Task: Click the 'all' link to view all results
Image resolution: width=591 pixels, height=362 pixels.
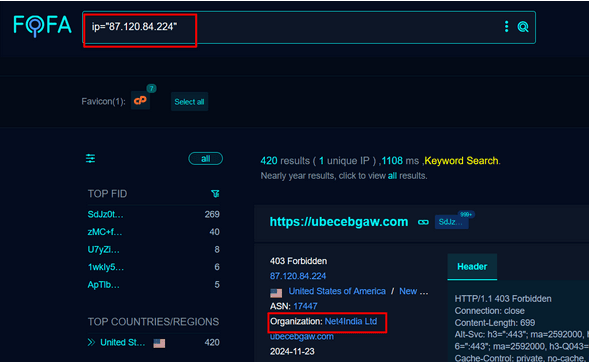Action: (392, 176)
